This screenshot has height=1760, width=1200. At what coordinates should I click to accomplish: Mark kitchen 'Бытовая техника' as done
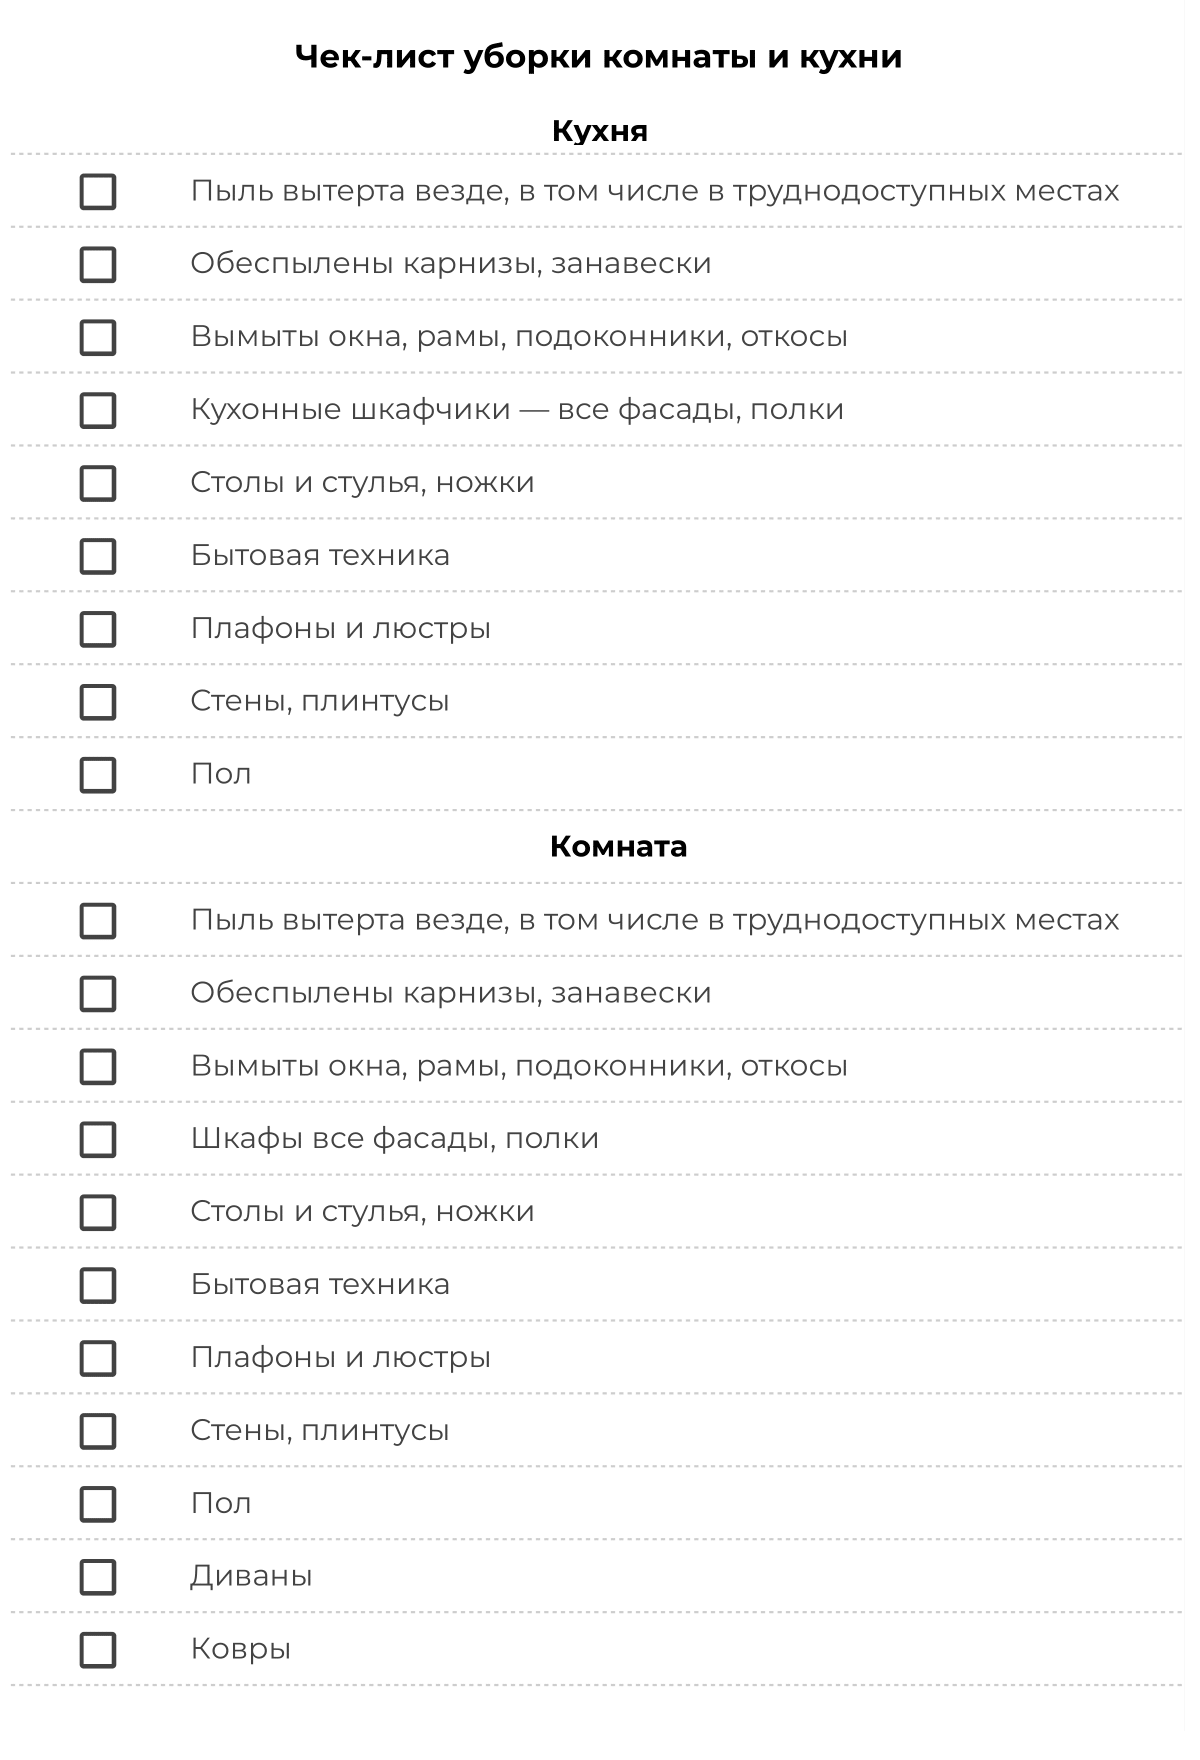[97, 556]
